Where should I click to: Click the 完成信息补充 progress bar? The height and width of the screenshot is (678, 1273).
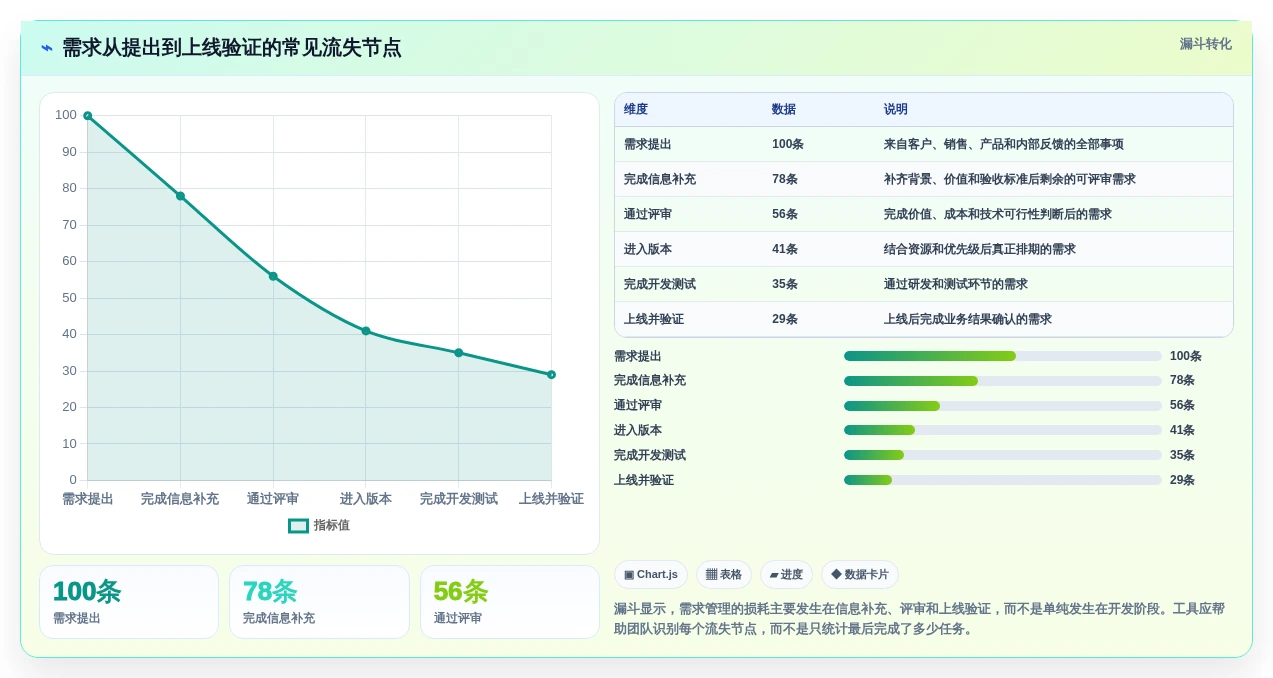(x=1003, y=381)
